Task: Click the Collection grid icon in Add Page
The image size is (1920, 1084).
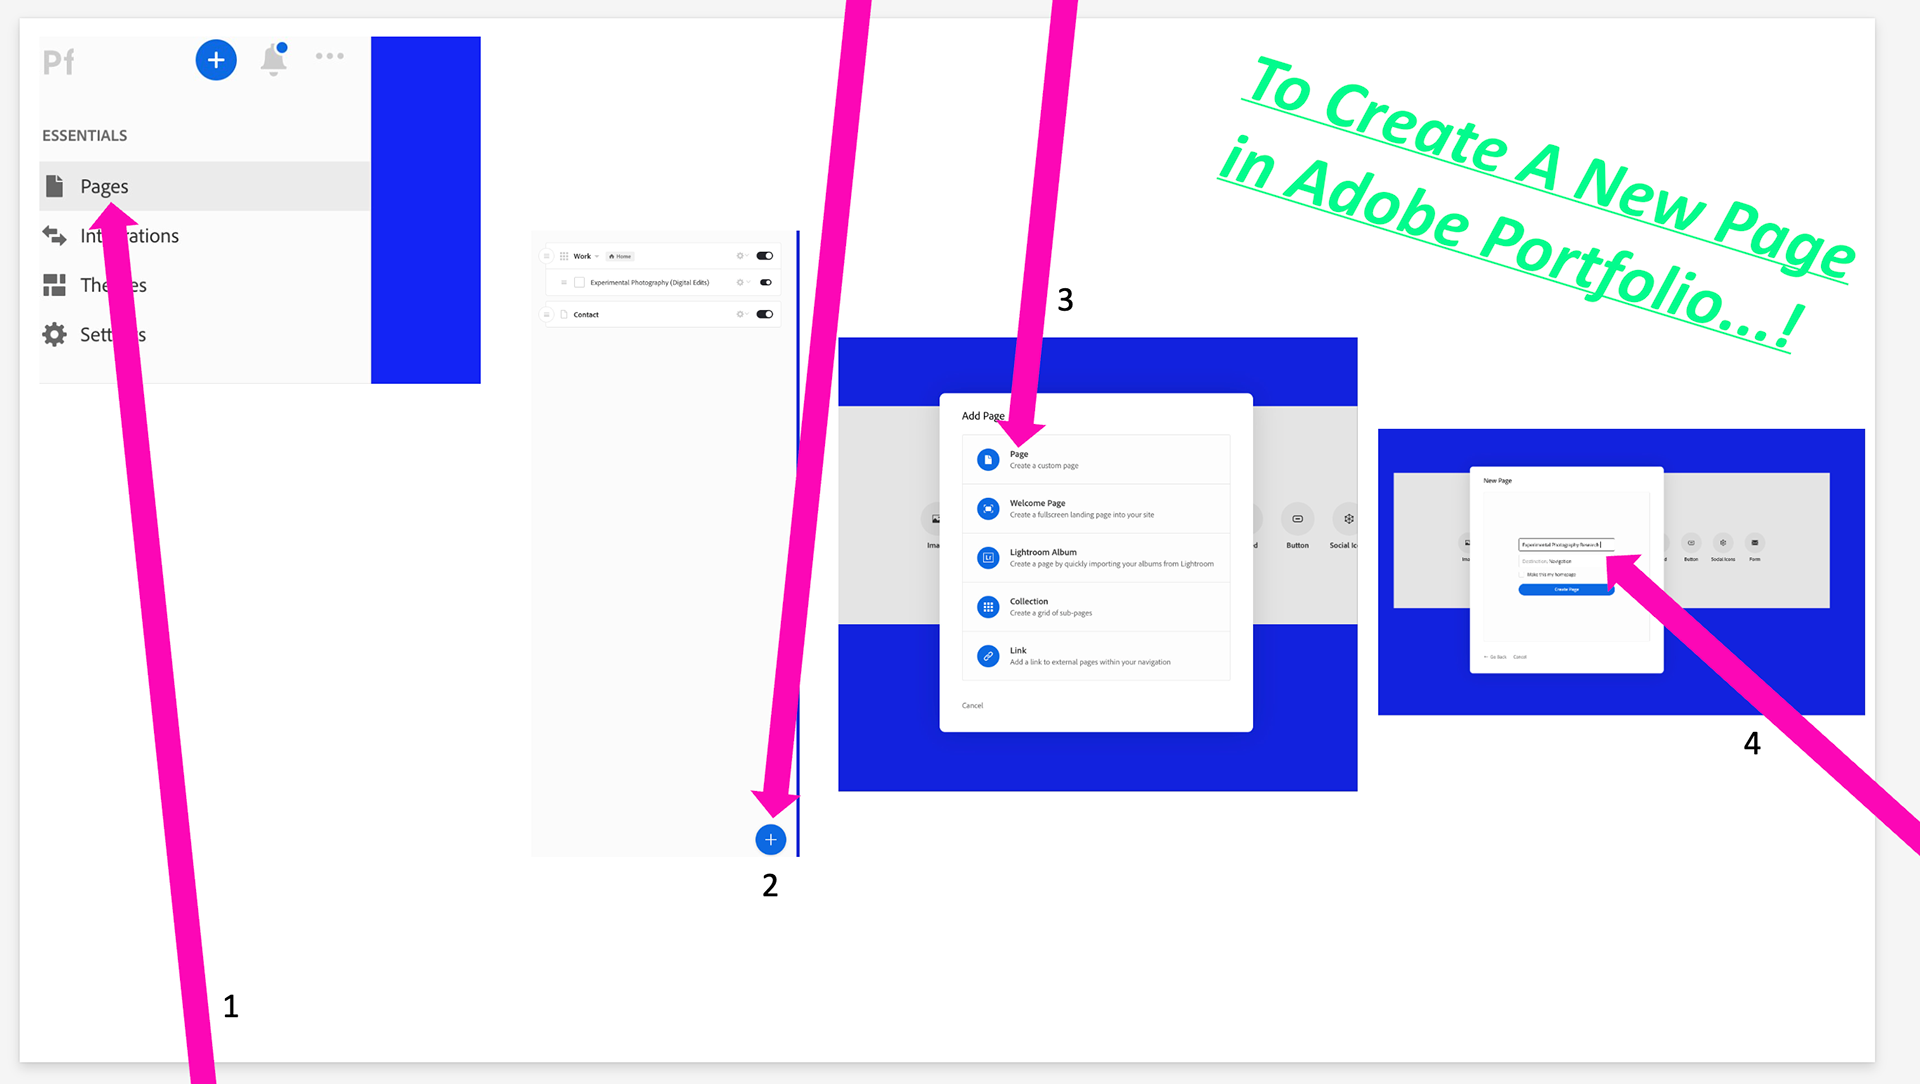Action: click(988, 607)
